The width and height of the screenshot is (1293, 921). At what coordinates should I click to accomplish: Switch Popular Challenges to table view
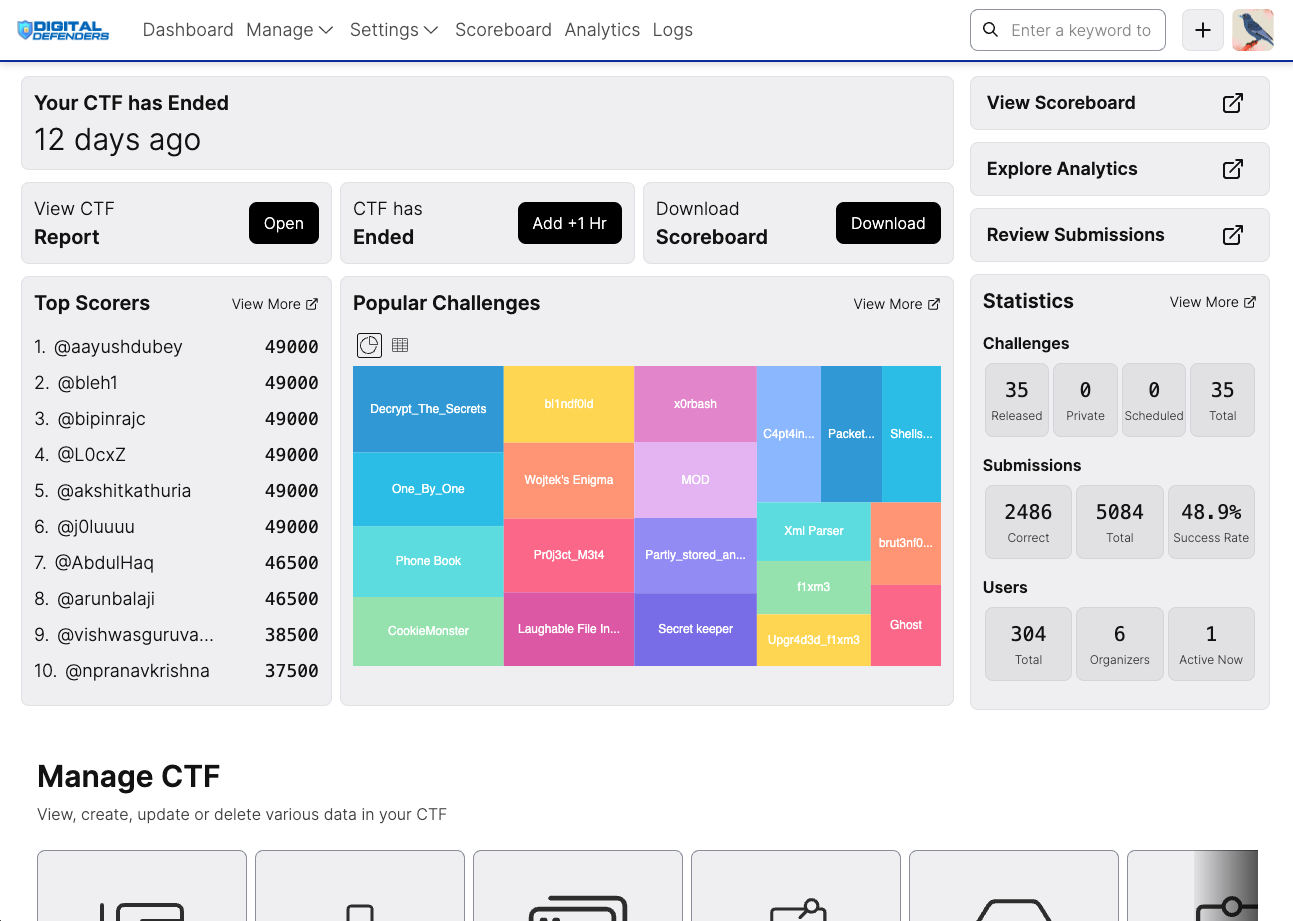pos(400,345)
